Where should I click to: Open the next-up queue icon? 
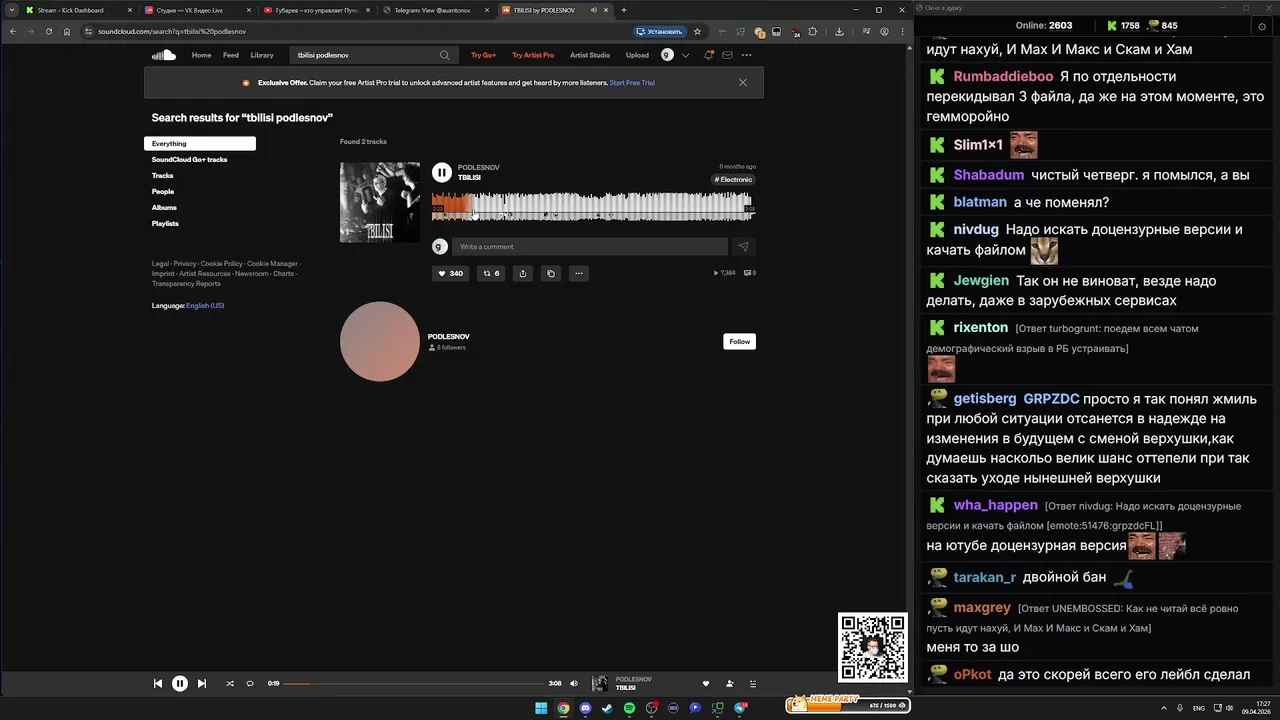tap(753, 683)
